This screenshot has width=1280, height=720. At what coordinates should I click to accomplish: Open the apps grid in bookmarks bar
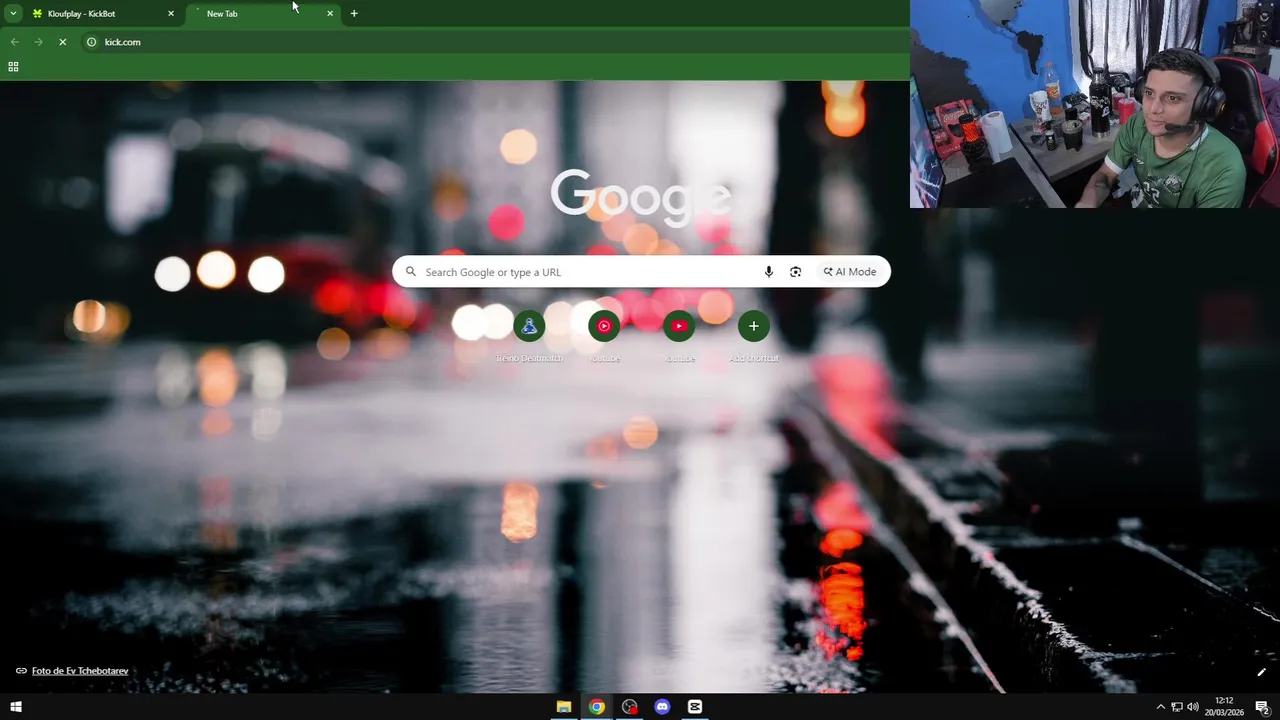click(x=13, y=67)
